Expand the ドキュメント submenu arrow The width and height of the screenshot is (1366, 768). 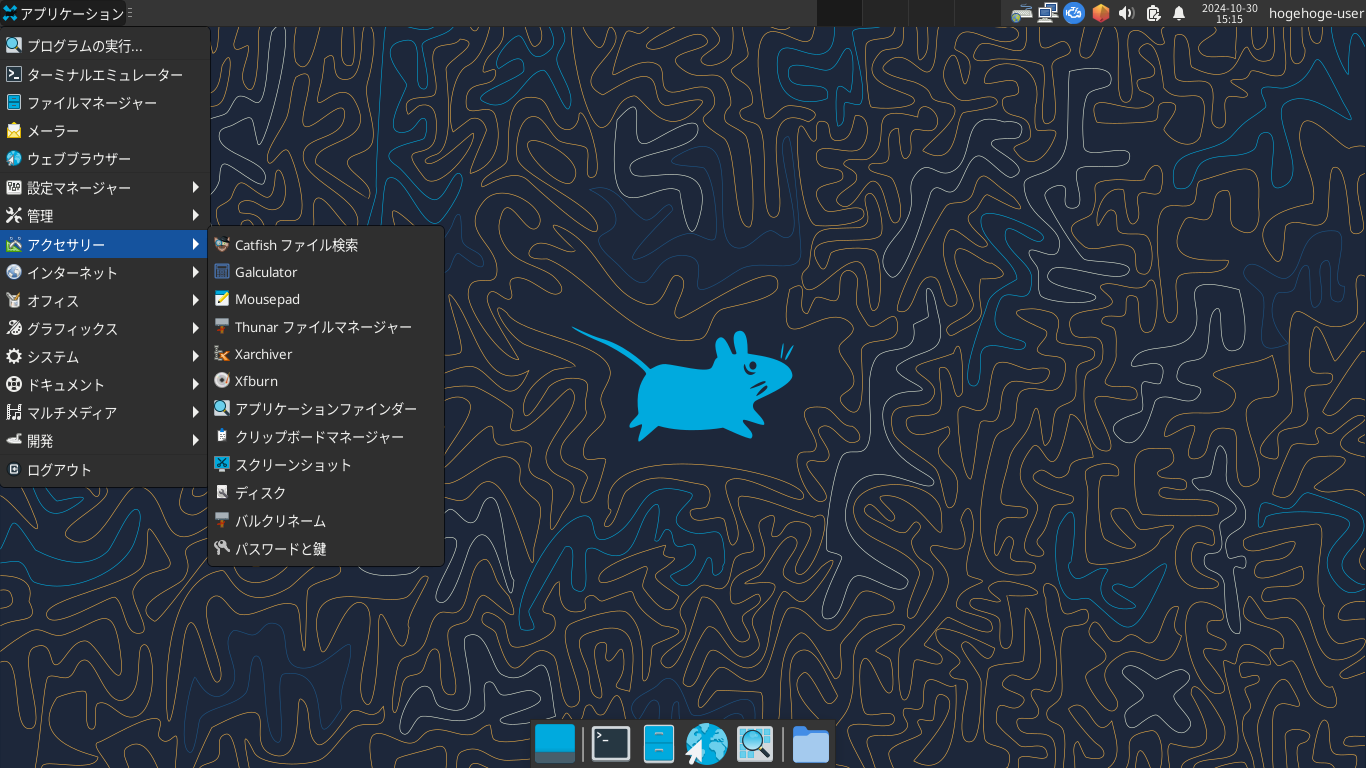tap(196, 384)
